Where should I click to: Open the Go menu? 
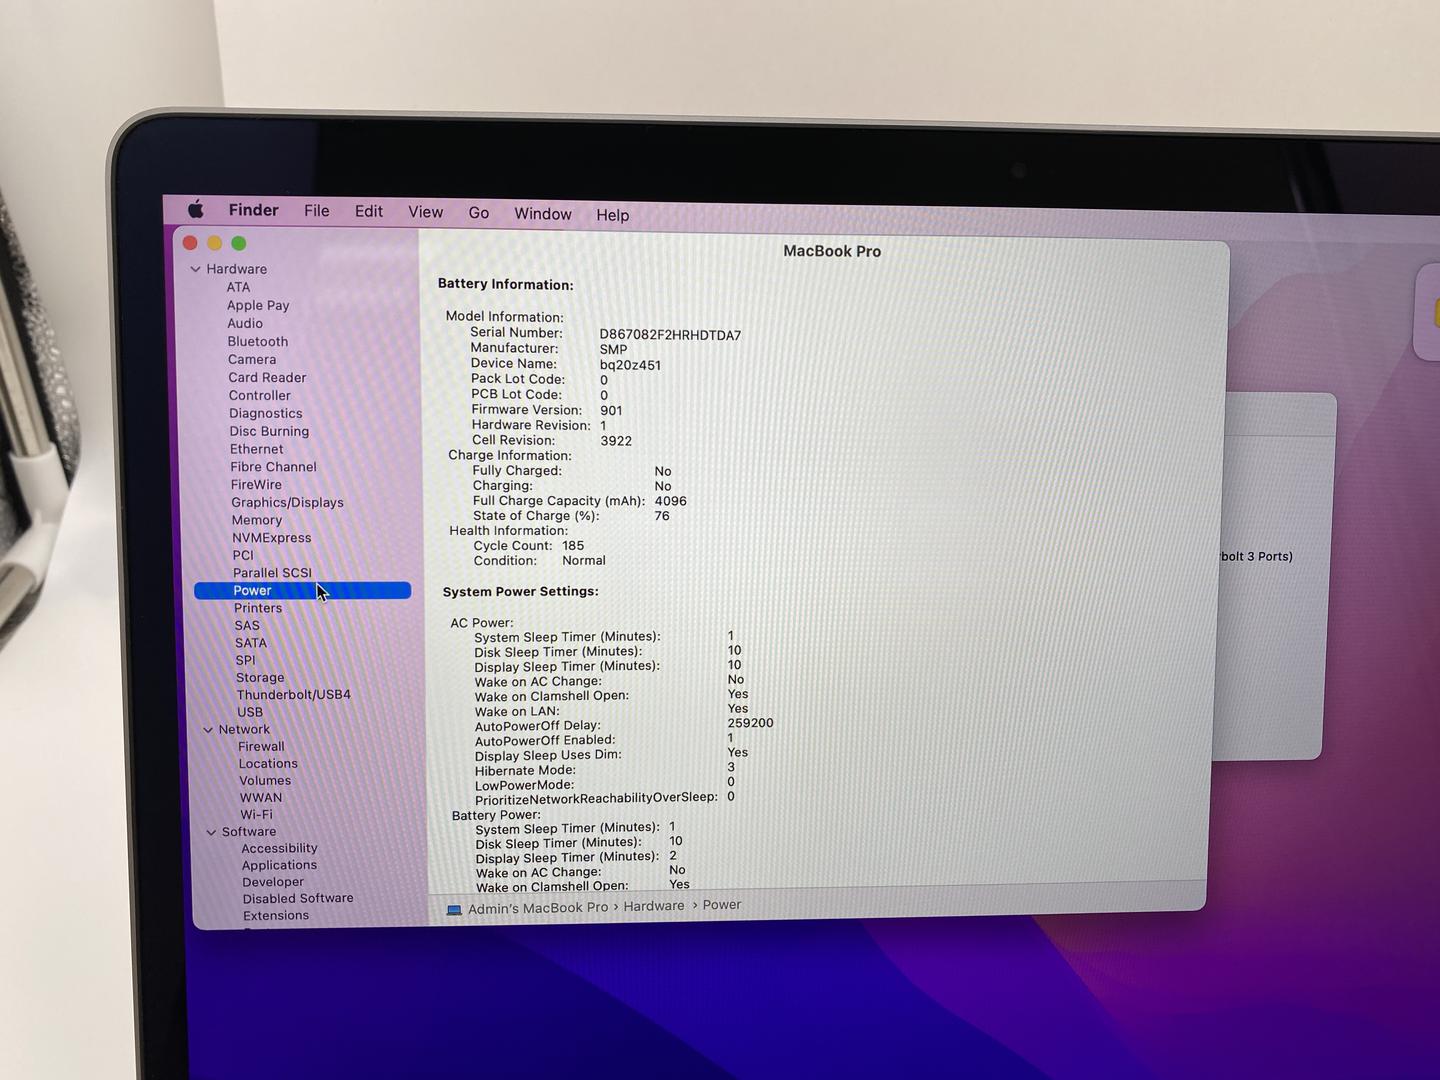[479, 213]
